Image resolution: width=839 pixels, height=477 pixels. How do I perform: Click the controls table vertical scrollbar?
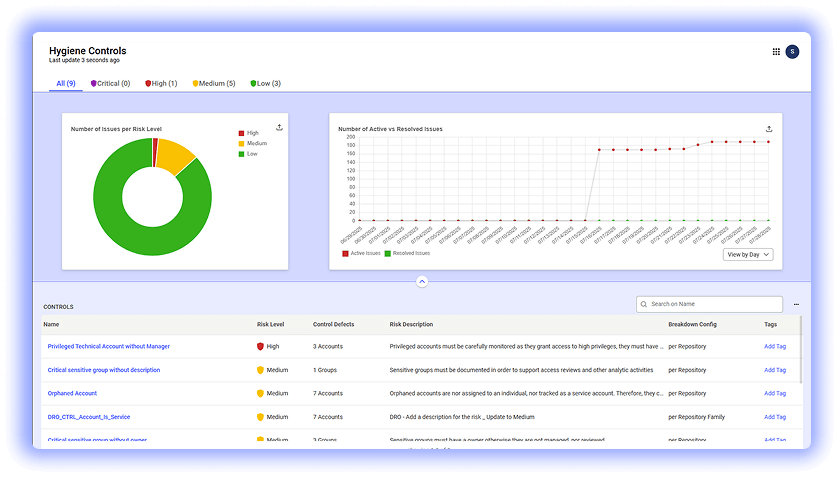[x=800, y=350]
